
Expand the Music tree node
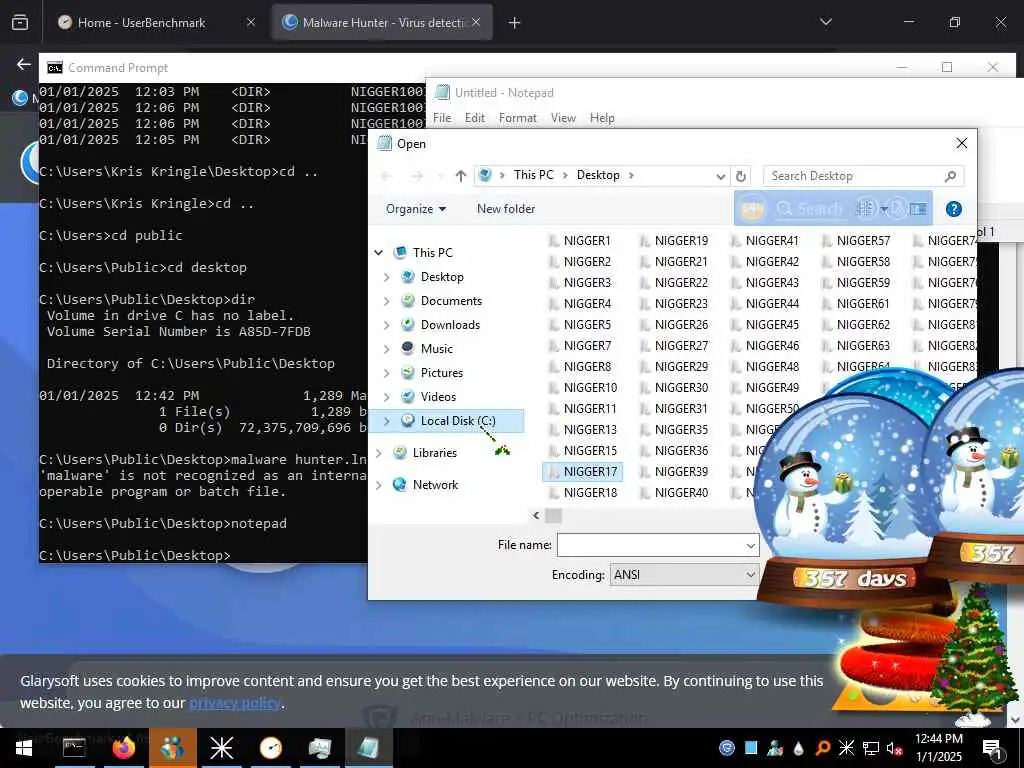click(x=387, y=349)
